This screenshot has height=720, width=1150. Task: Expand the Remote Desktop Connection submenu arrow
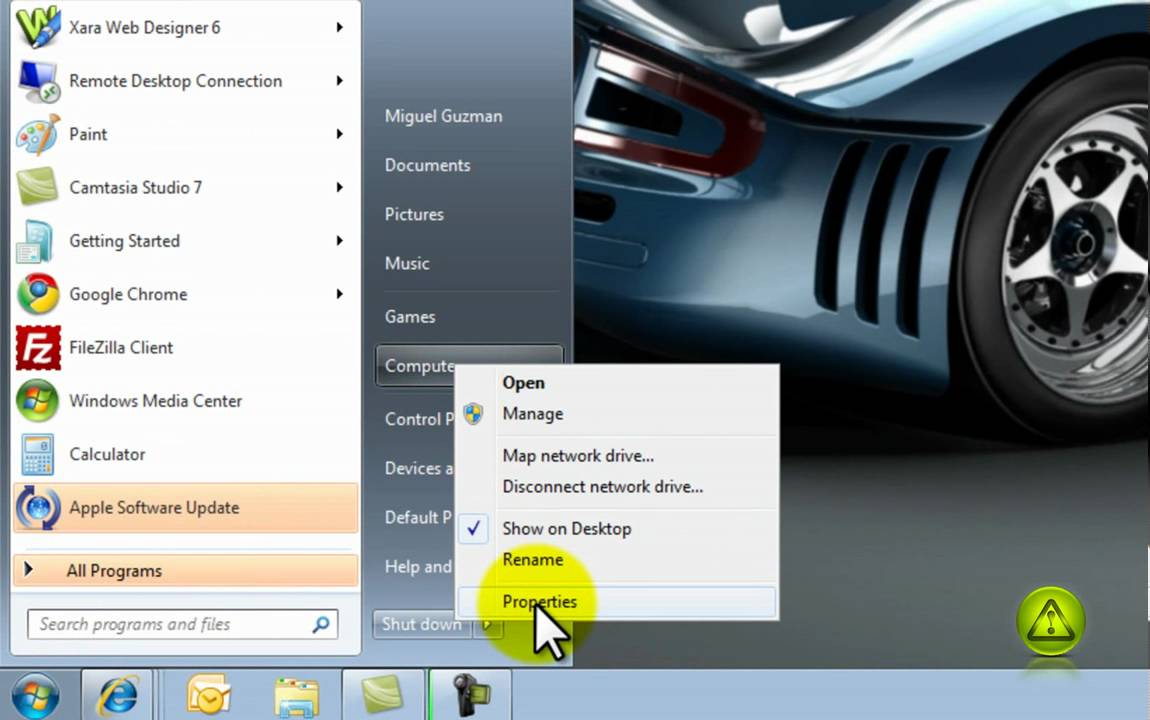tap(340, 81)
